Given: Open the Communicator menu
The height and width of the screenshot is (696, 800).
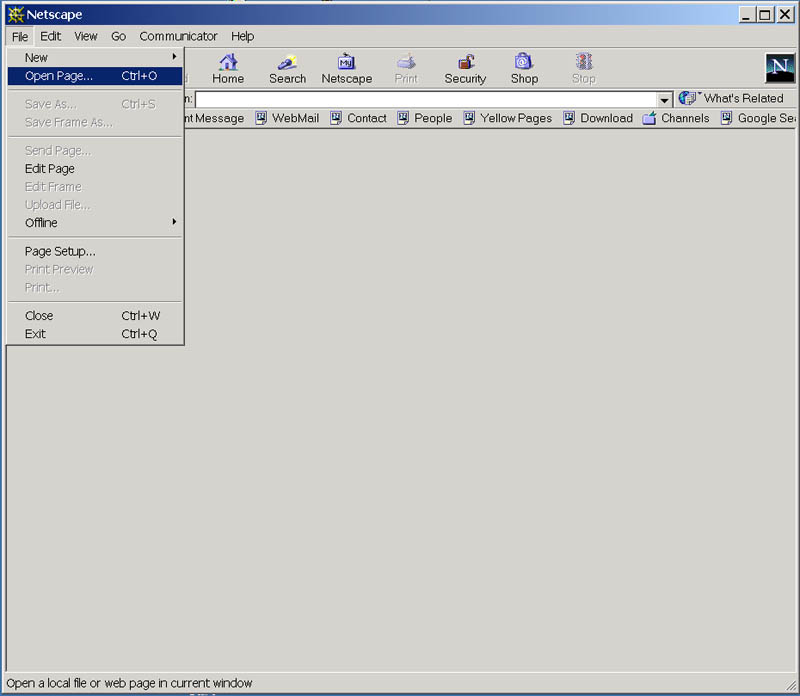Looking at the screenshot, I should (x=178, y=36).
